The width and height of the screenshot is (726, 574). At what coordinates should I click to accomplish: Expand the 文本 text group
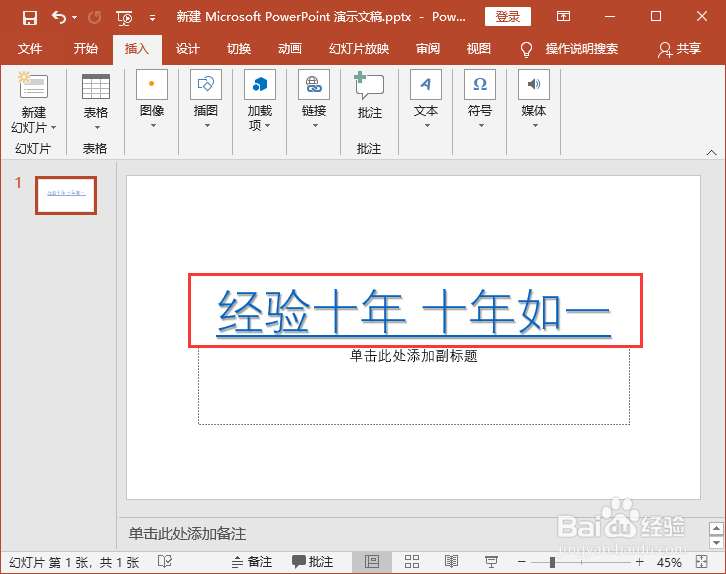tap(426, 100)
